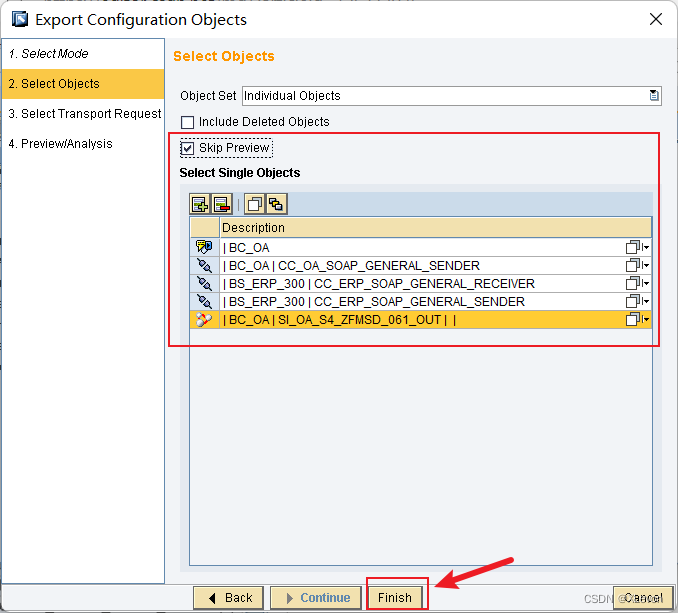Select step 4 Preview/Analysis
Screen dimensions: 678x613
coord(83,144)
